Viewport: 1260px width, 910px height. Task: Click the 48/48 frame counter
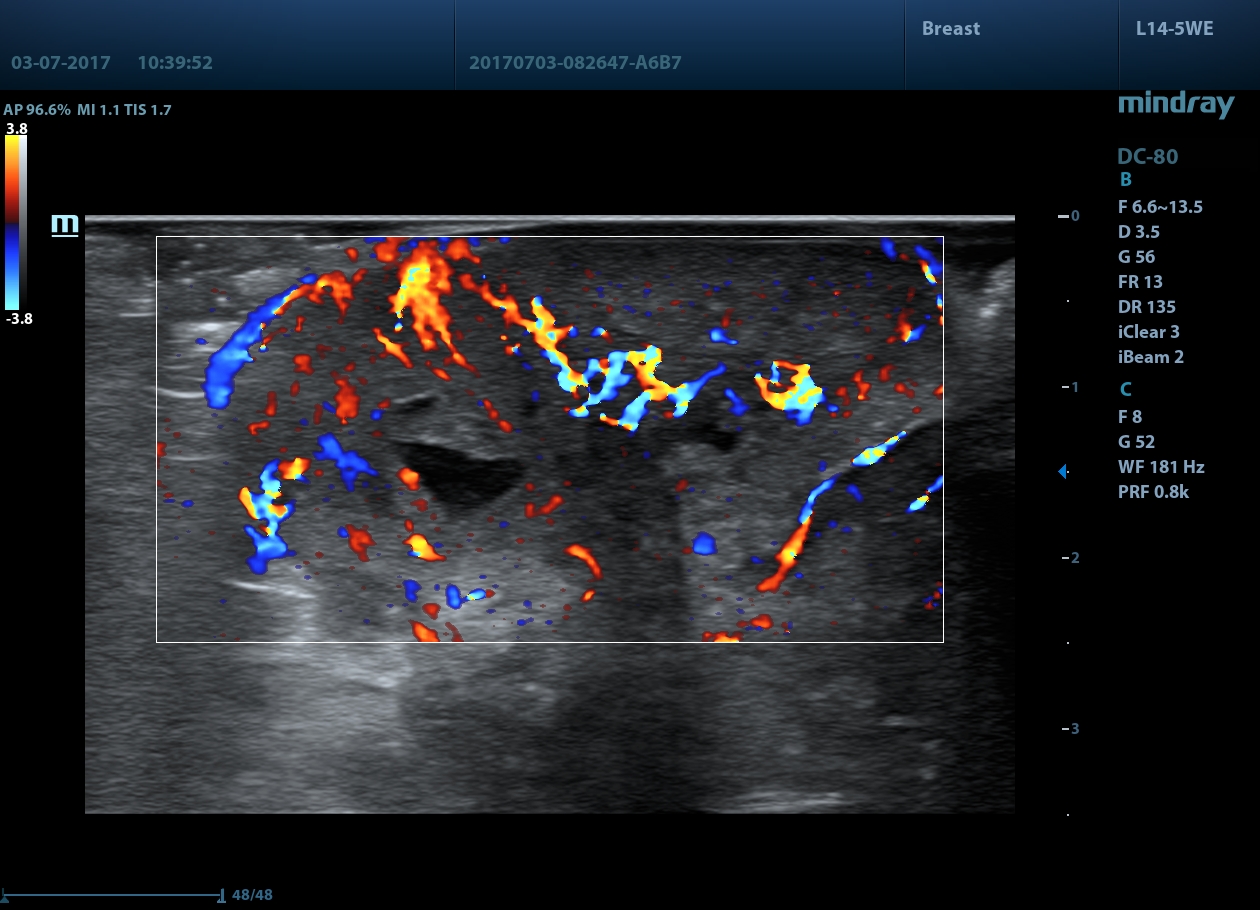coord(251,895)
